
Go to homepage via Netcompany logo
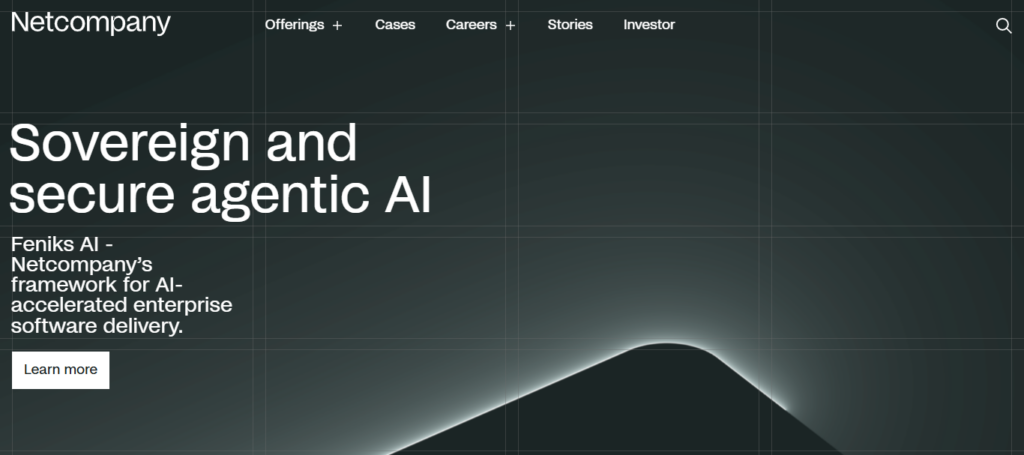91,24
